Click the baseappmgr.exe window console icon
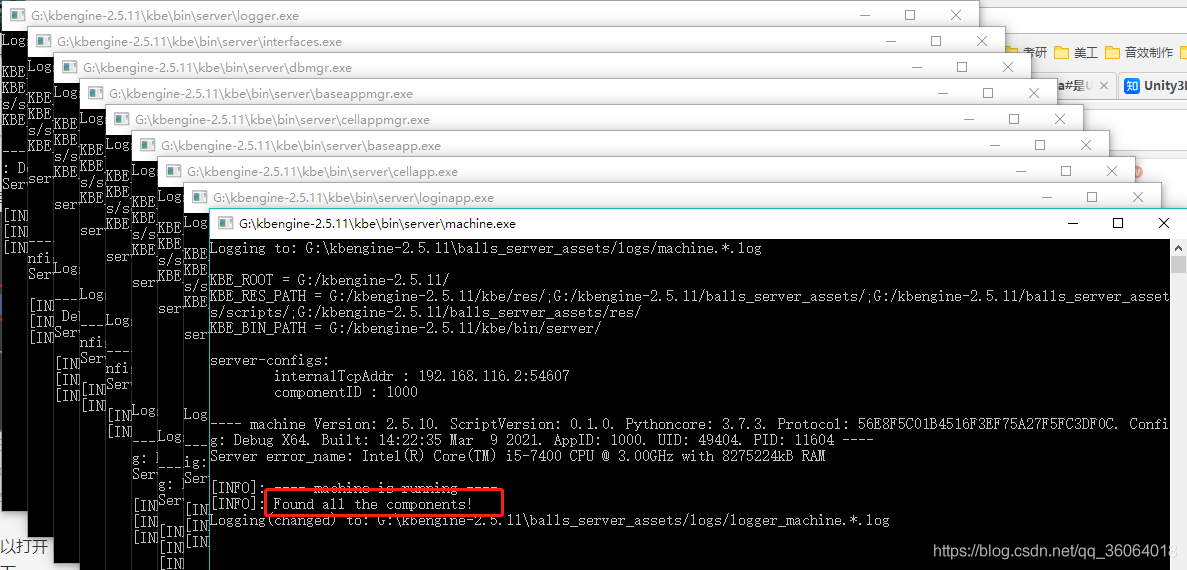This screenshot has width=1187, height=570. (x=96, y=94)
